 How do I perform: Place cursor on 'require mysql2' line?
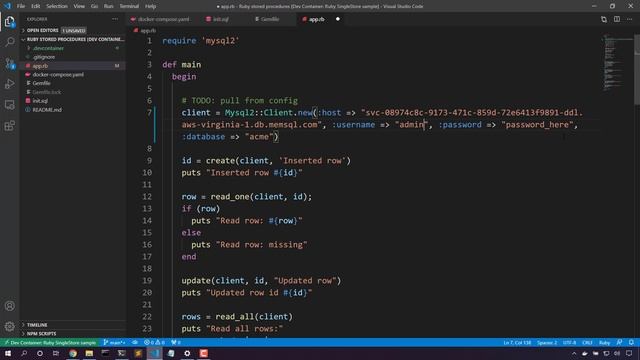point(200,41)
